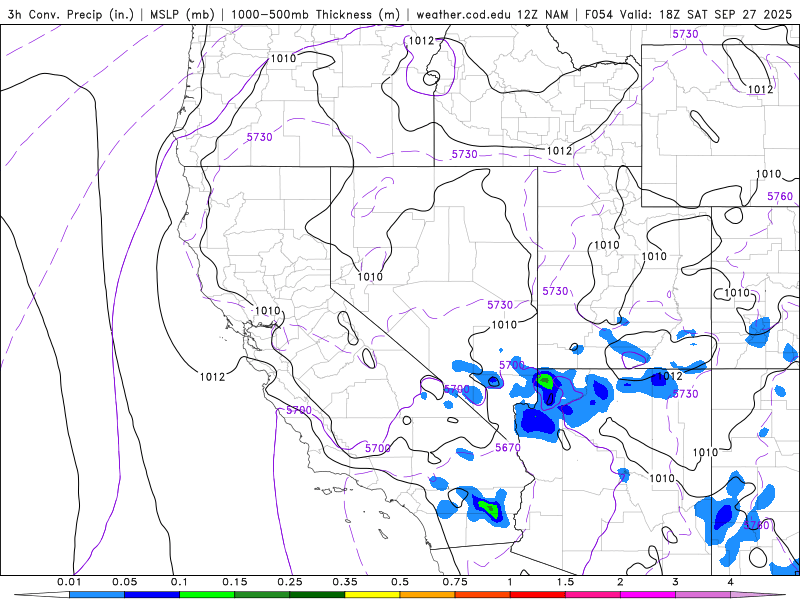The image size is (800, 600).
Task: Click the purple "5670" thickness contour label
Action: coord(508,447)
